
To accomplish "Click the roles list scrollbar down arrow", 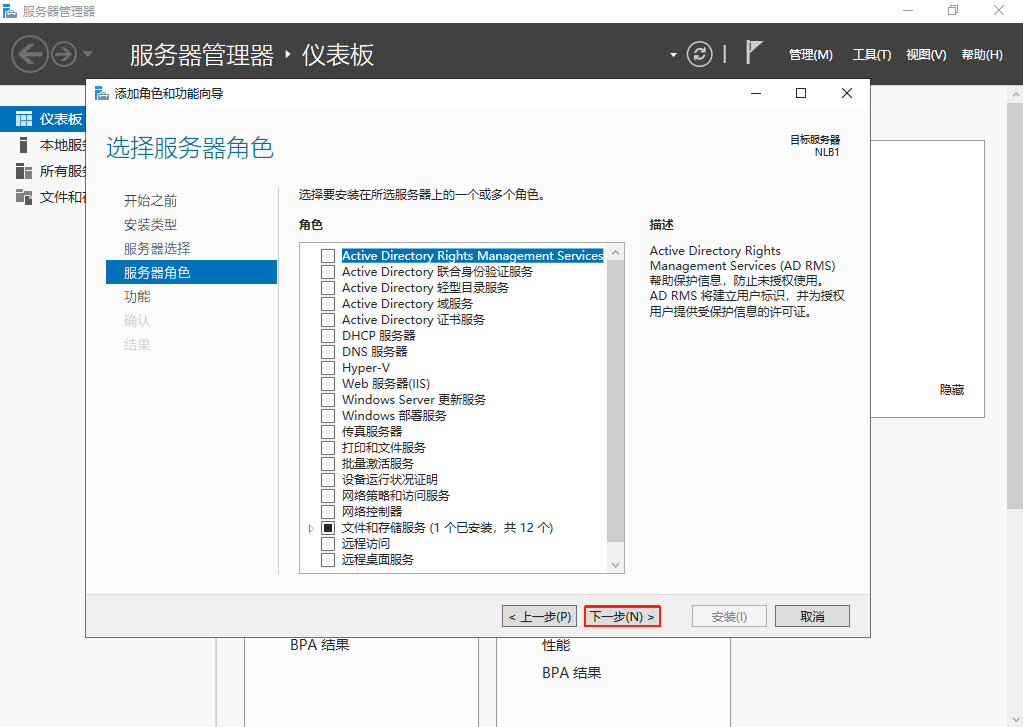I will point(615,565).
